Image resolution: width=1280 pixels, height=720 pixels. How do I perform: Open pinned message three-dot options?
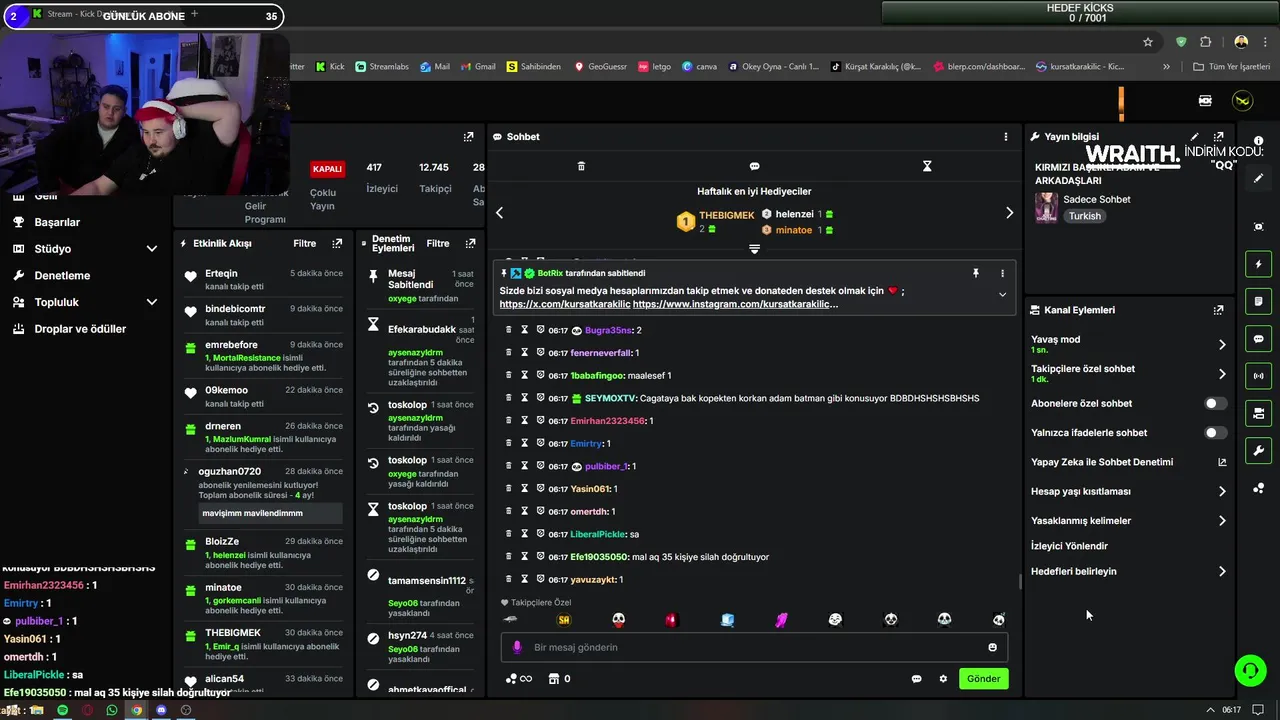coord(1002,273)
